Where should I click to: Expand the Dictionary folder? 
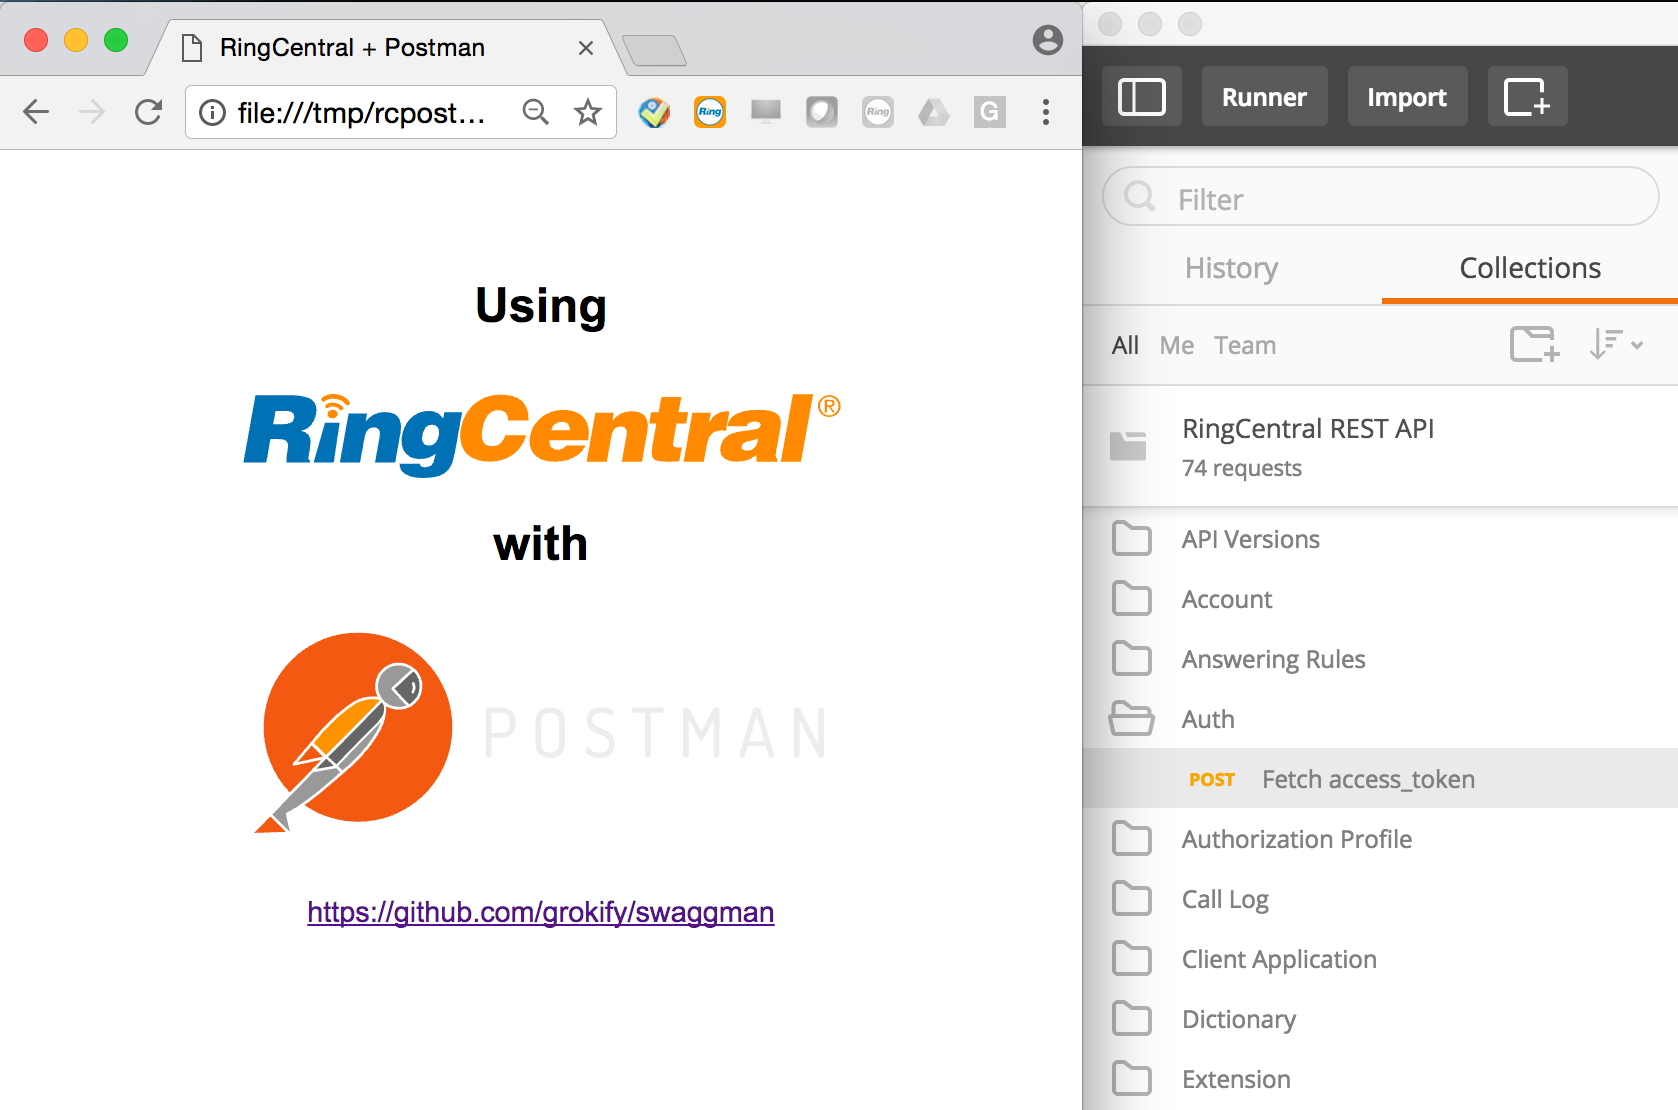tap(1380, 1019)
